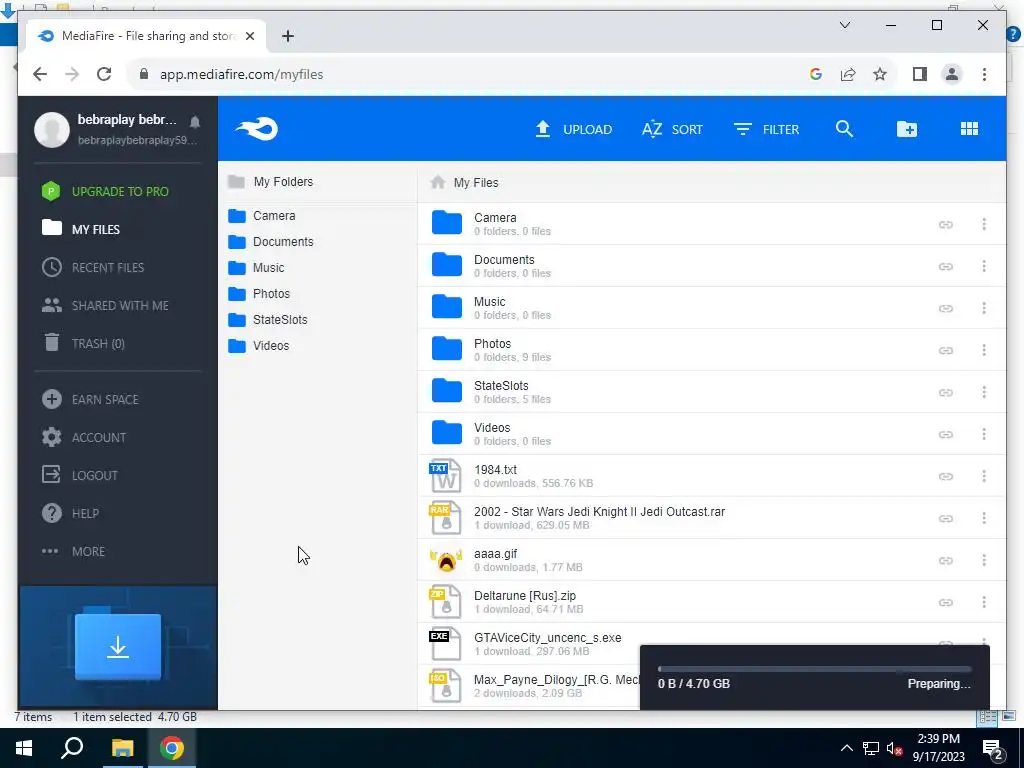Viewport: 1024px width, 768px height.
Task: Click the notification bell beside username
Action: (x=195, y=122)
